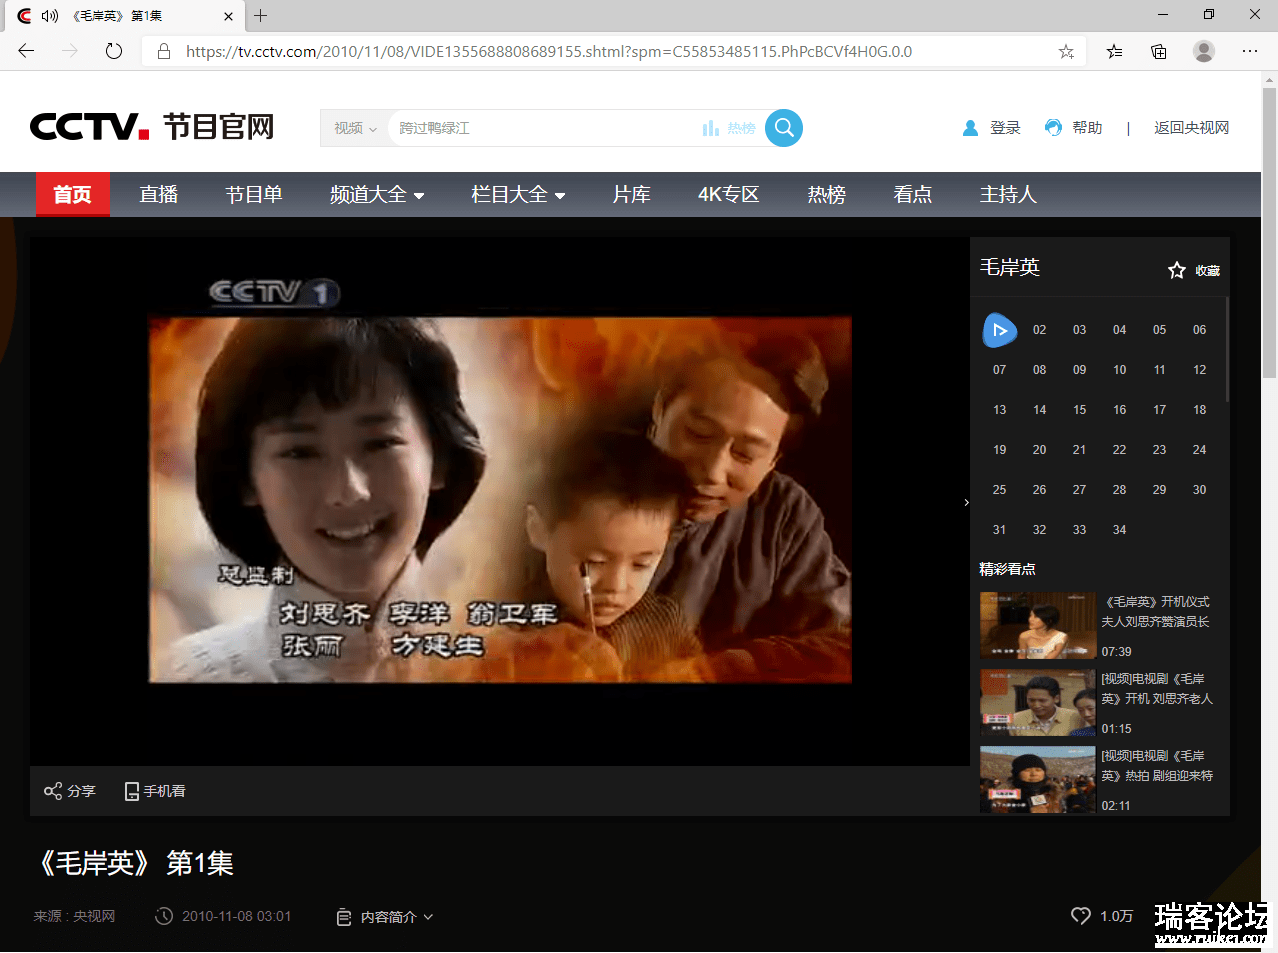Open the 02:11 highlight video thumbnail
Image resolution: width=1278 pixels, height=953 pixels.
click(1038, 779)
